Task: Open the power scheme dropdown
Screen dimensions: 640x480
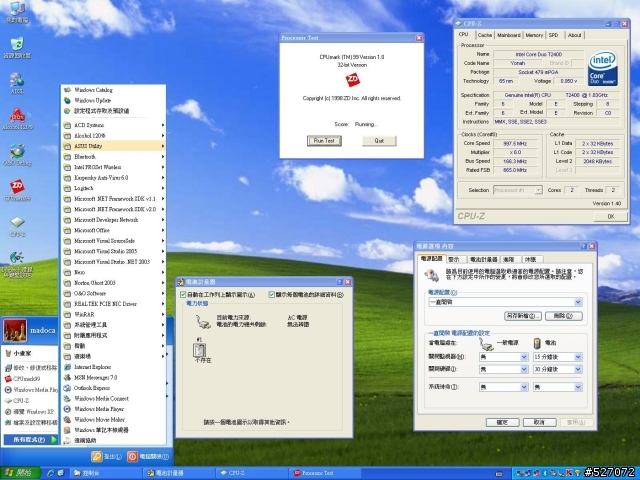Action: (x=578, y=302)
